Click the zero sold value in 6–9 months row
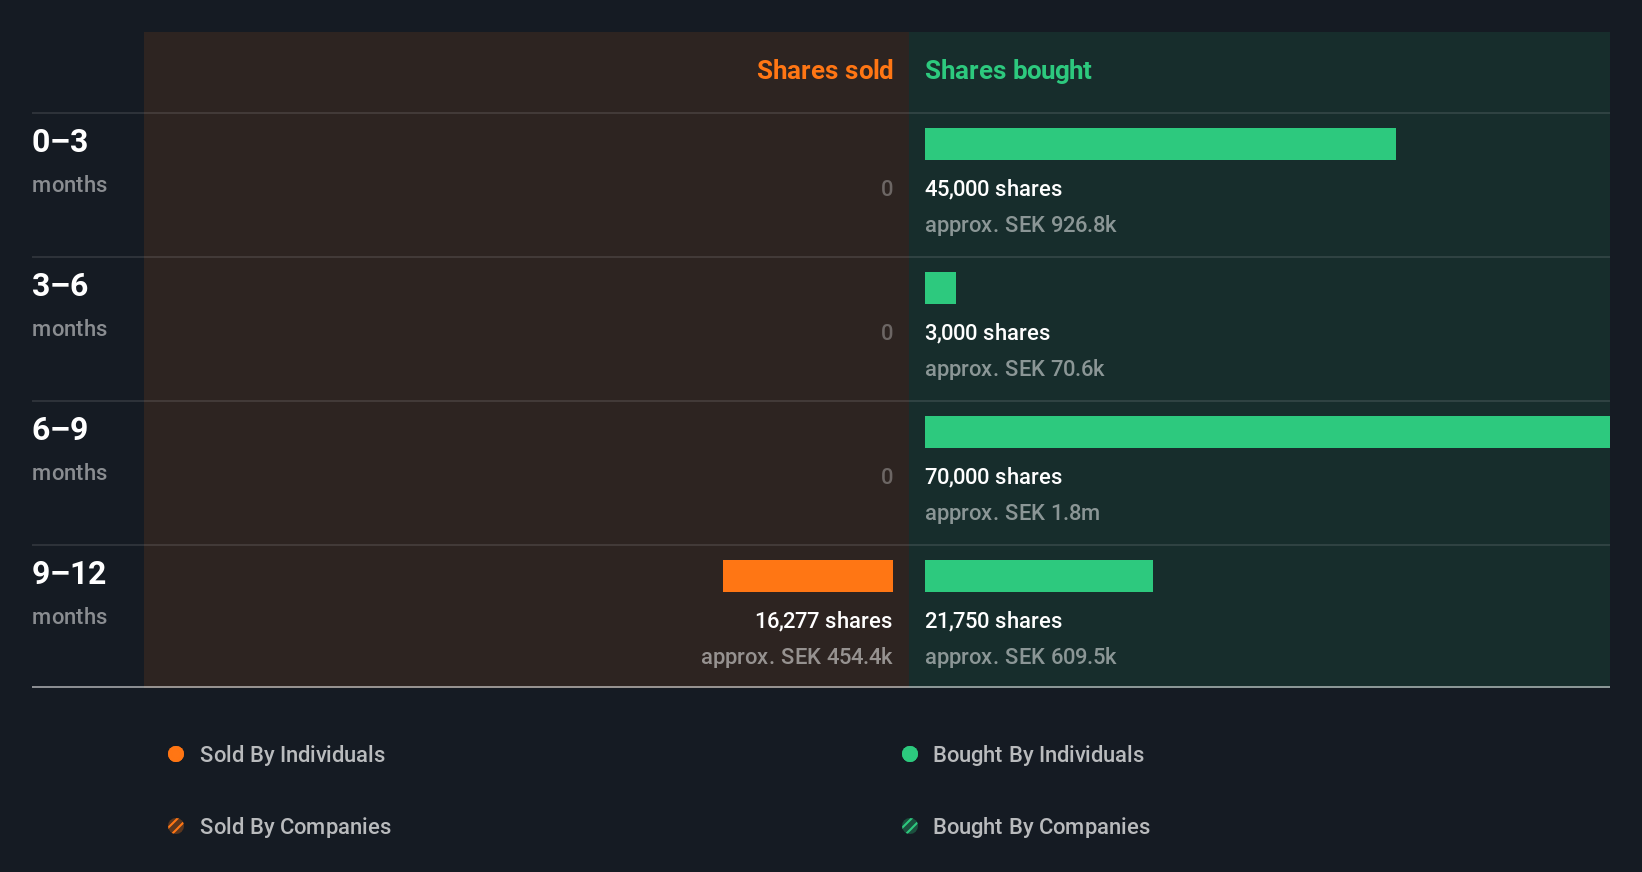 coord(887,476)
